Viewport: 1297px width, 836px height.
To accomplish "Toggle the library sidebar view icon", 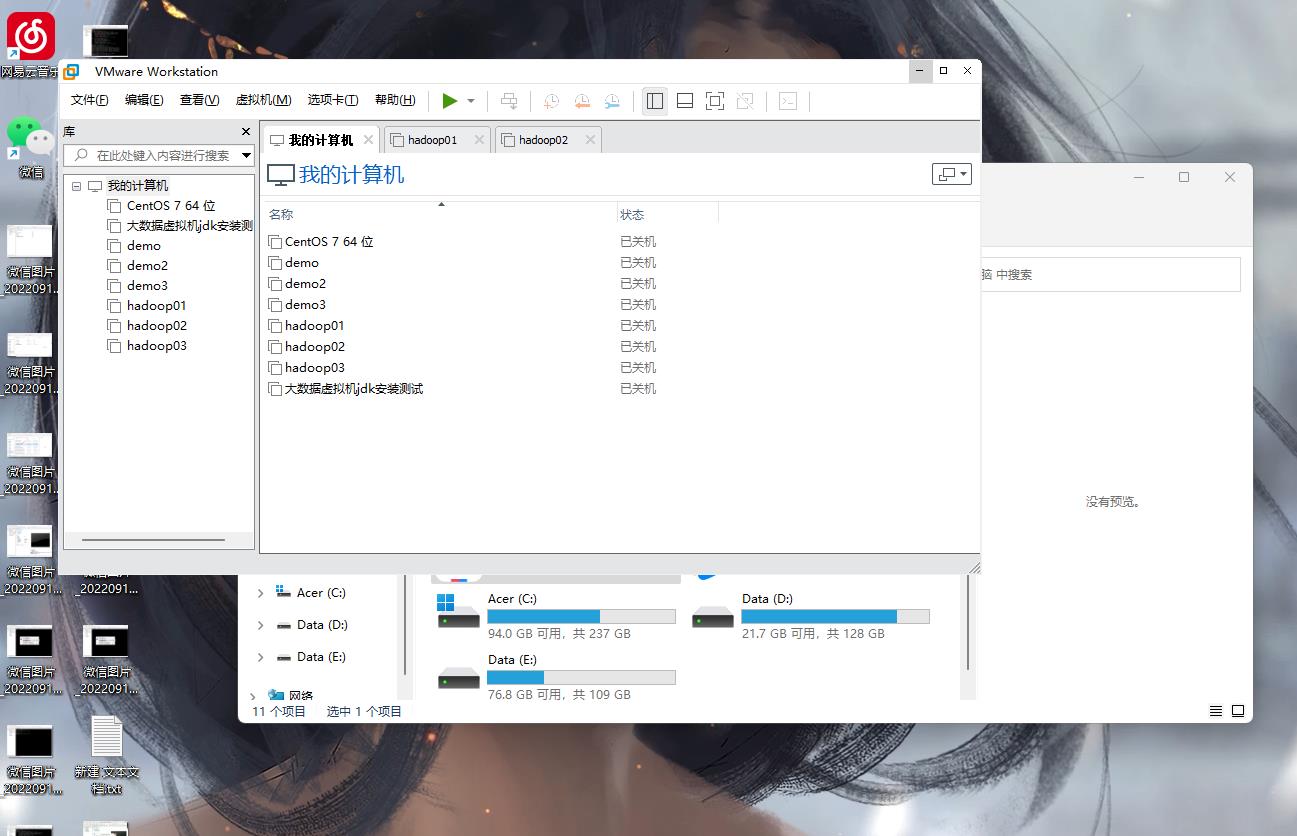I will pyautogui.click(x=655, y=100).
